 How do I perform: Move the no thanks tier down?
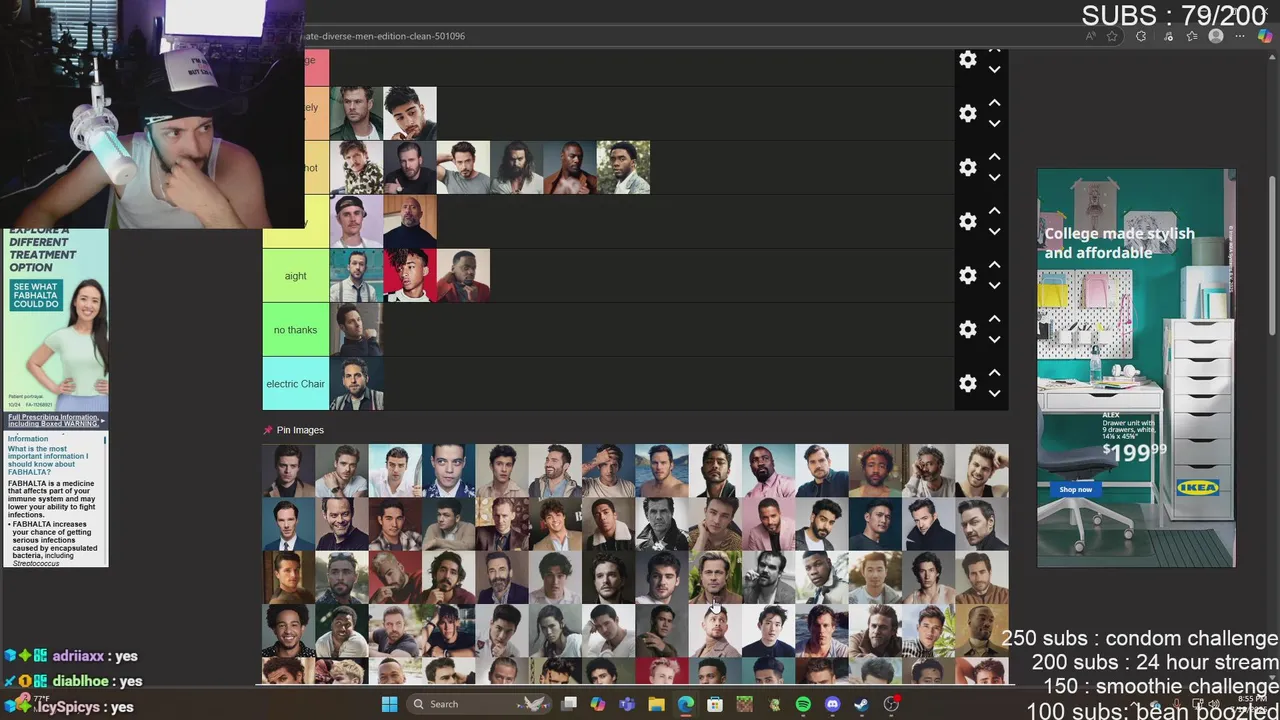pyautogui.click(x=994, y=340)
